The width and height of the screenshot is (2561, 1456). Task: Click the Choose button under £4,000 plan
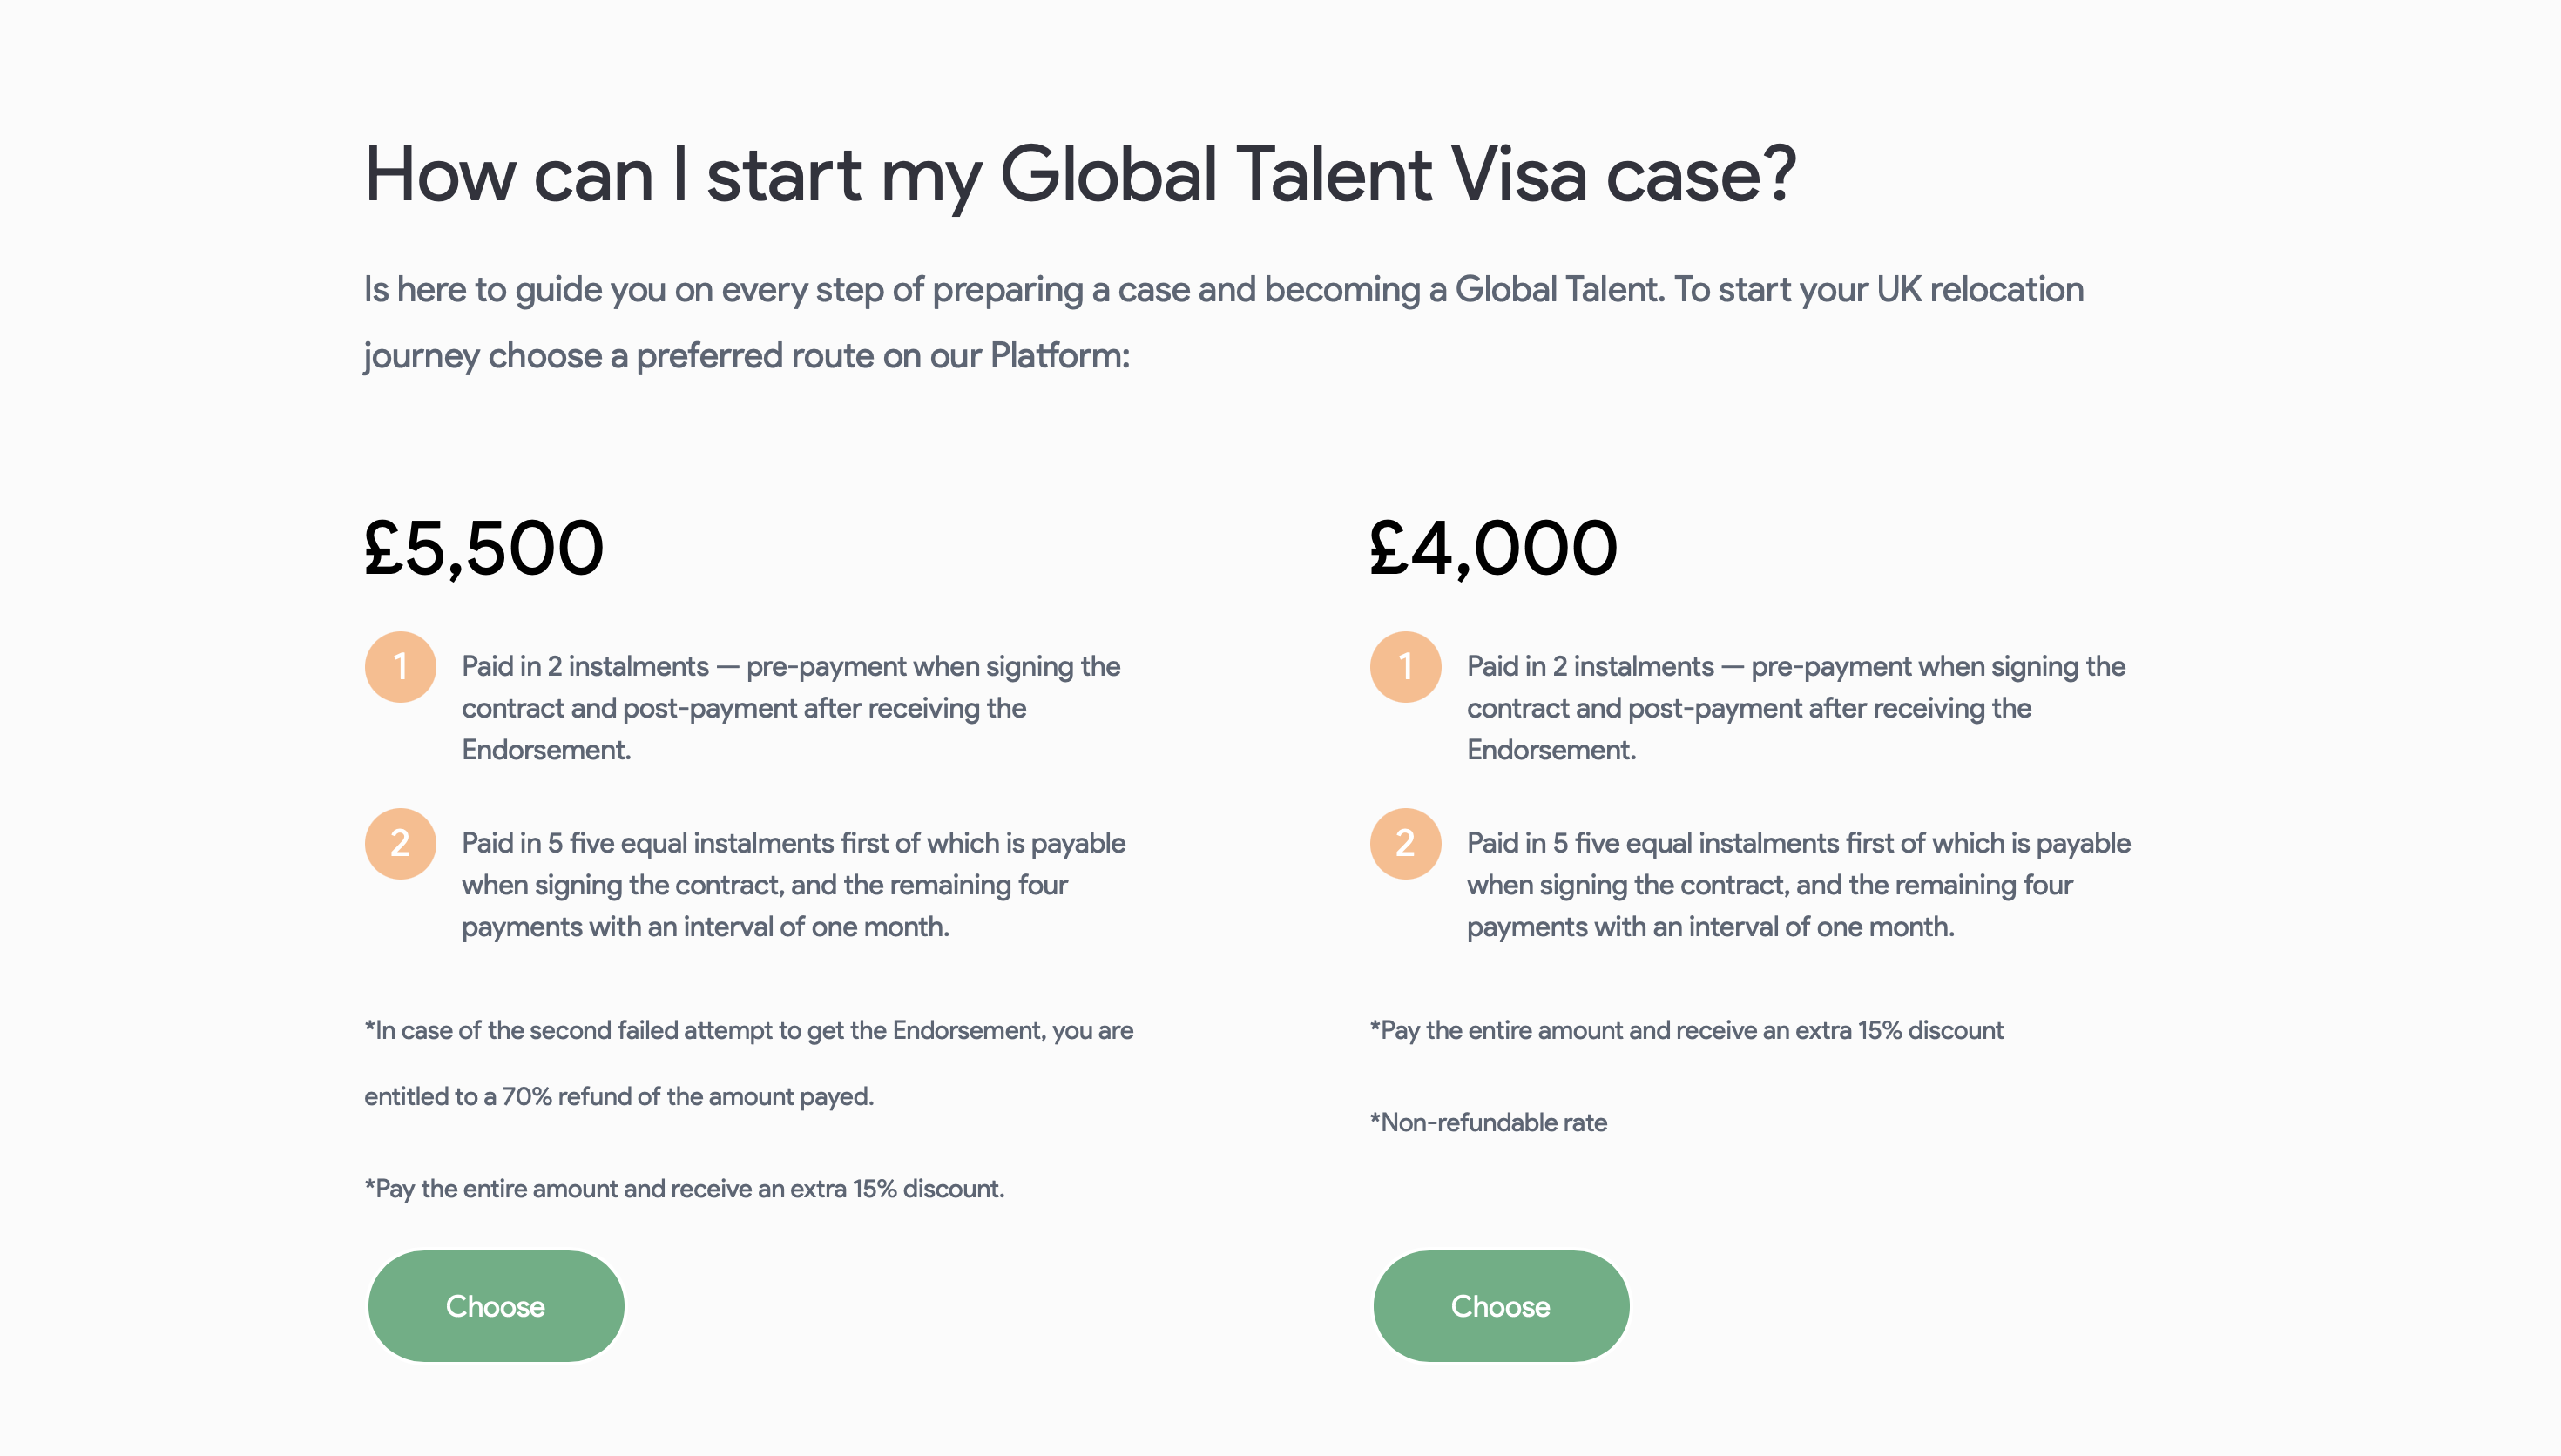click(1501, 1306)
